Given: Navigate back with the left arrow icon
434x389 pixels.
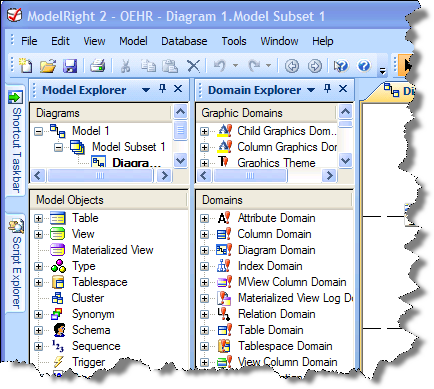Looking at the screenshot, I should pos(292,66).
